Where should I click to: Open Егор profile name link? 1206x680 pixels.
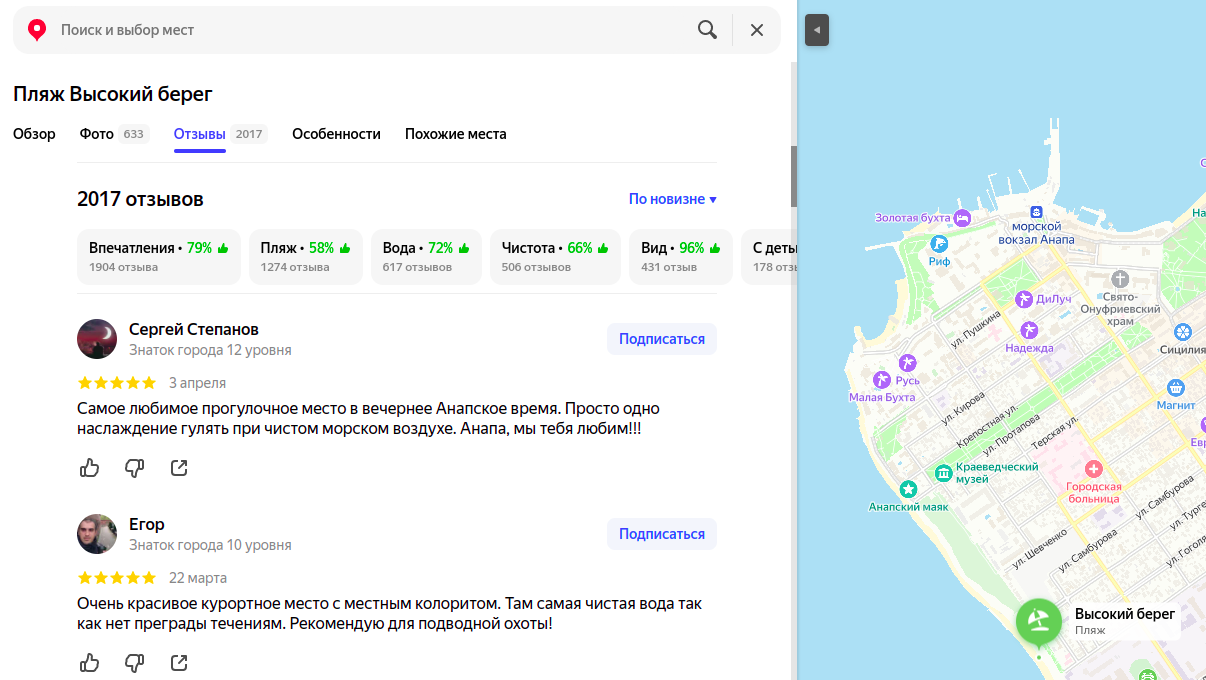pyautogui.click(x=147, y=524)
